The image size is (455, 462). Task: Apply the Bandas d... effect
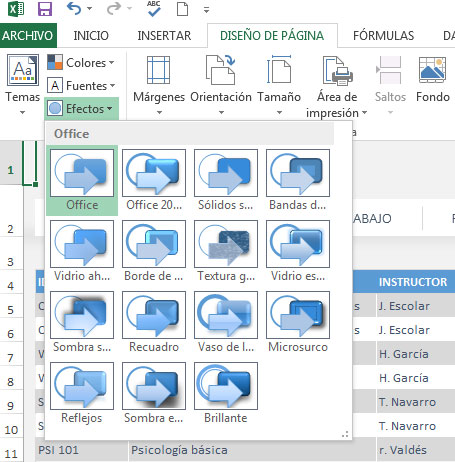pyautogui.click(x=298, y=180)
